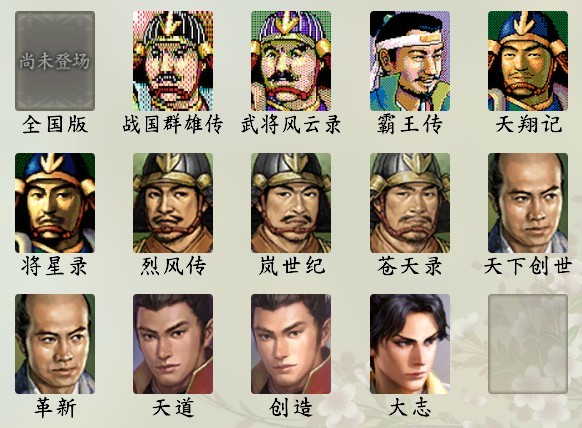Screen dimensions: 582x428
Task: Click the 全国版 label
Action: [55, 124]
